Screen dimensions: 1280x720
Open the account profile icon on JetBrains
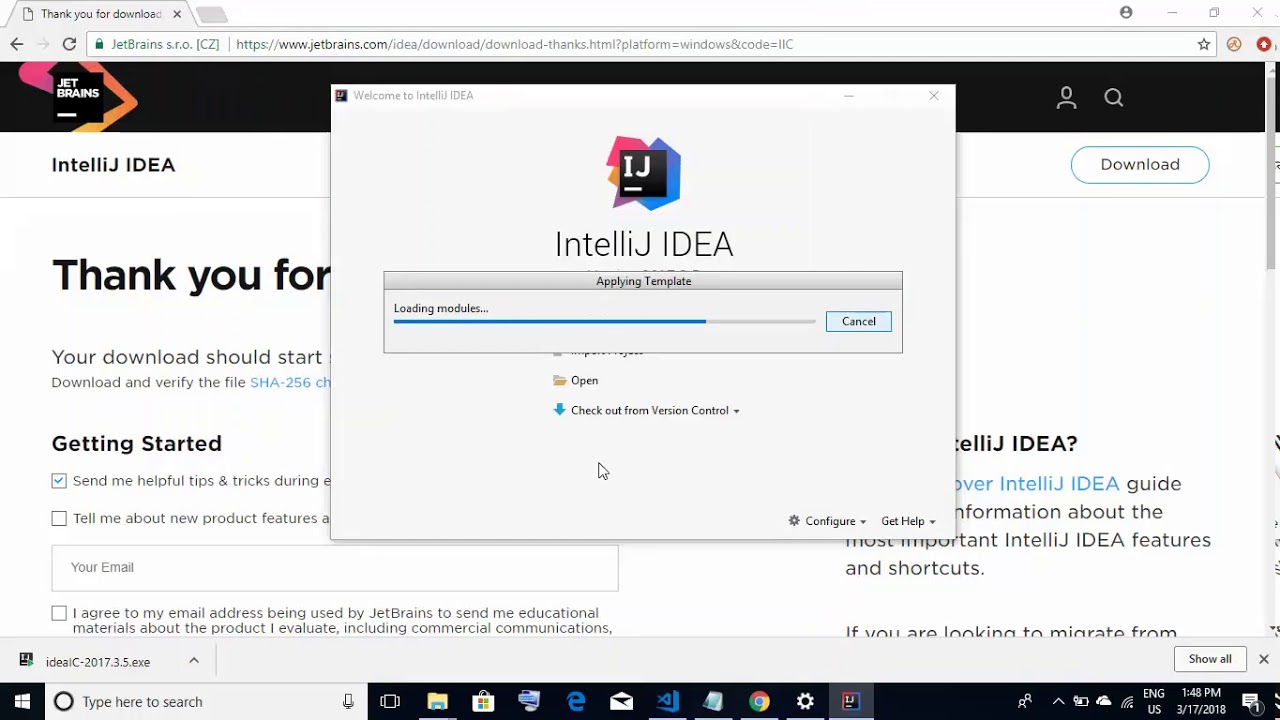click(1066, 97)
